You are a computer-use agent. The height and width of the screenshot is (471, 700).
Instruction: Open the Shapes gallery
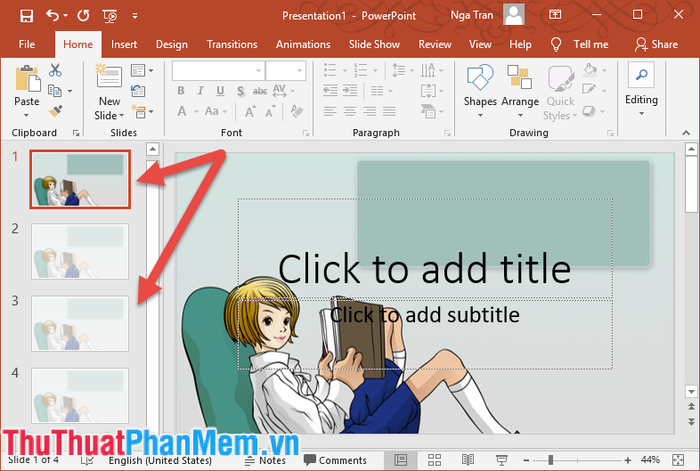coord(480,92)
